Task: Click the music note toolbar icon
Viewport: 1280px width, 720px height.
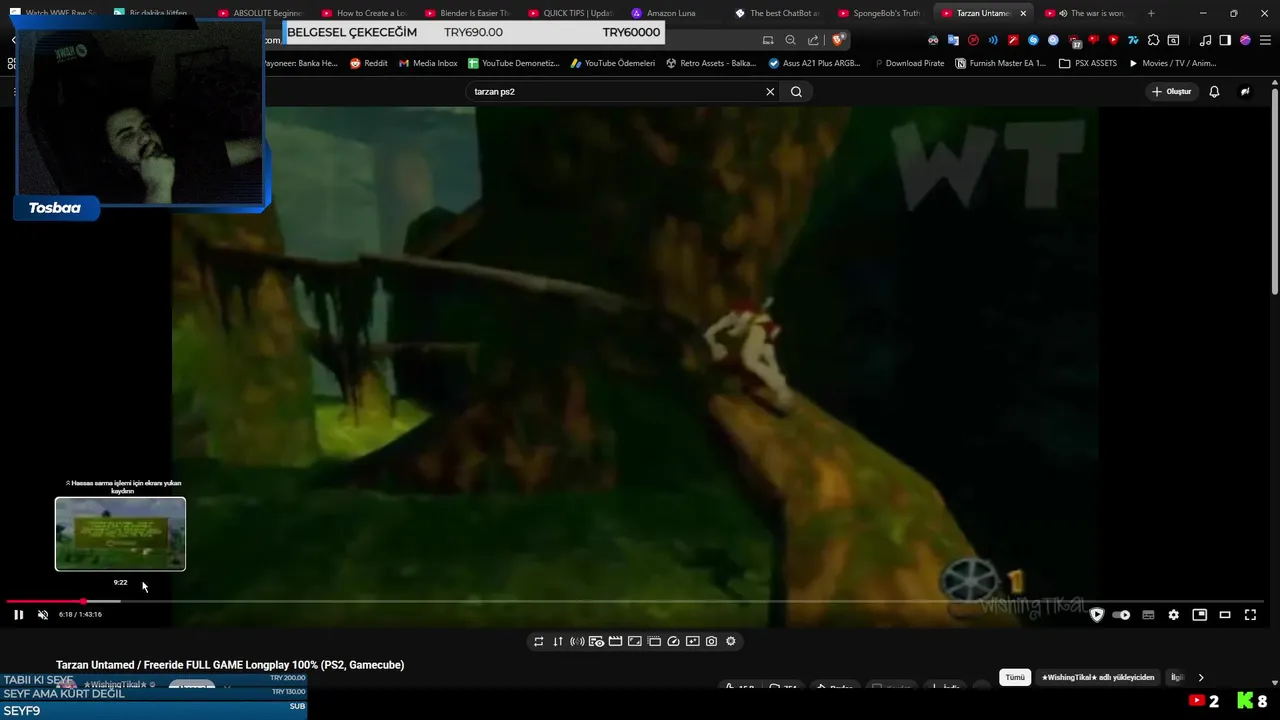Action: point(1205,40)
